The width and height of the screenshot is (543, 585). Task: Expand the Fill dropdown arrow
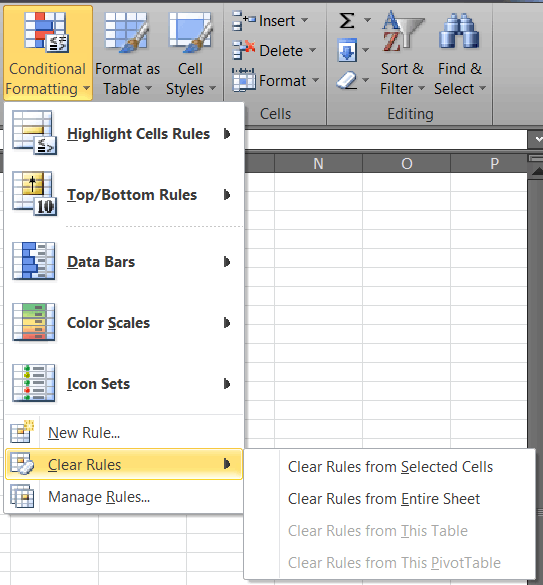click(365, 50)
